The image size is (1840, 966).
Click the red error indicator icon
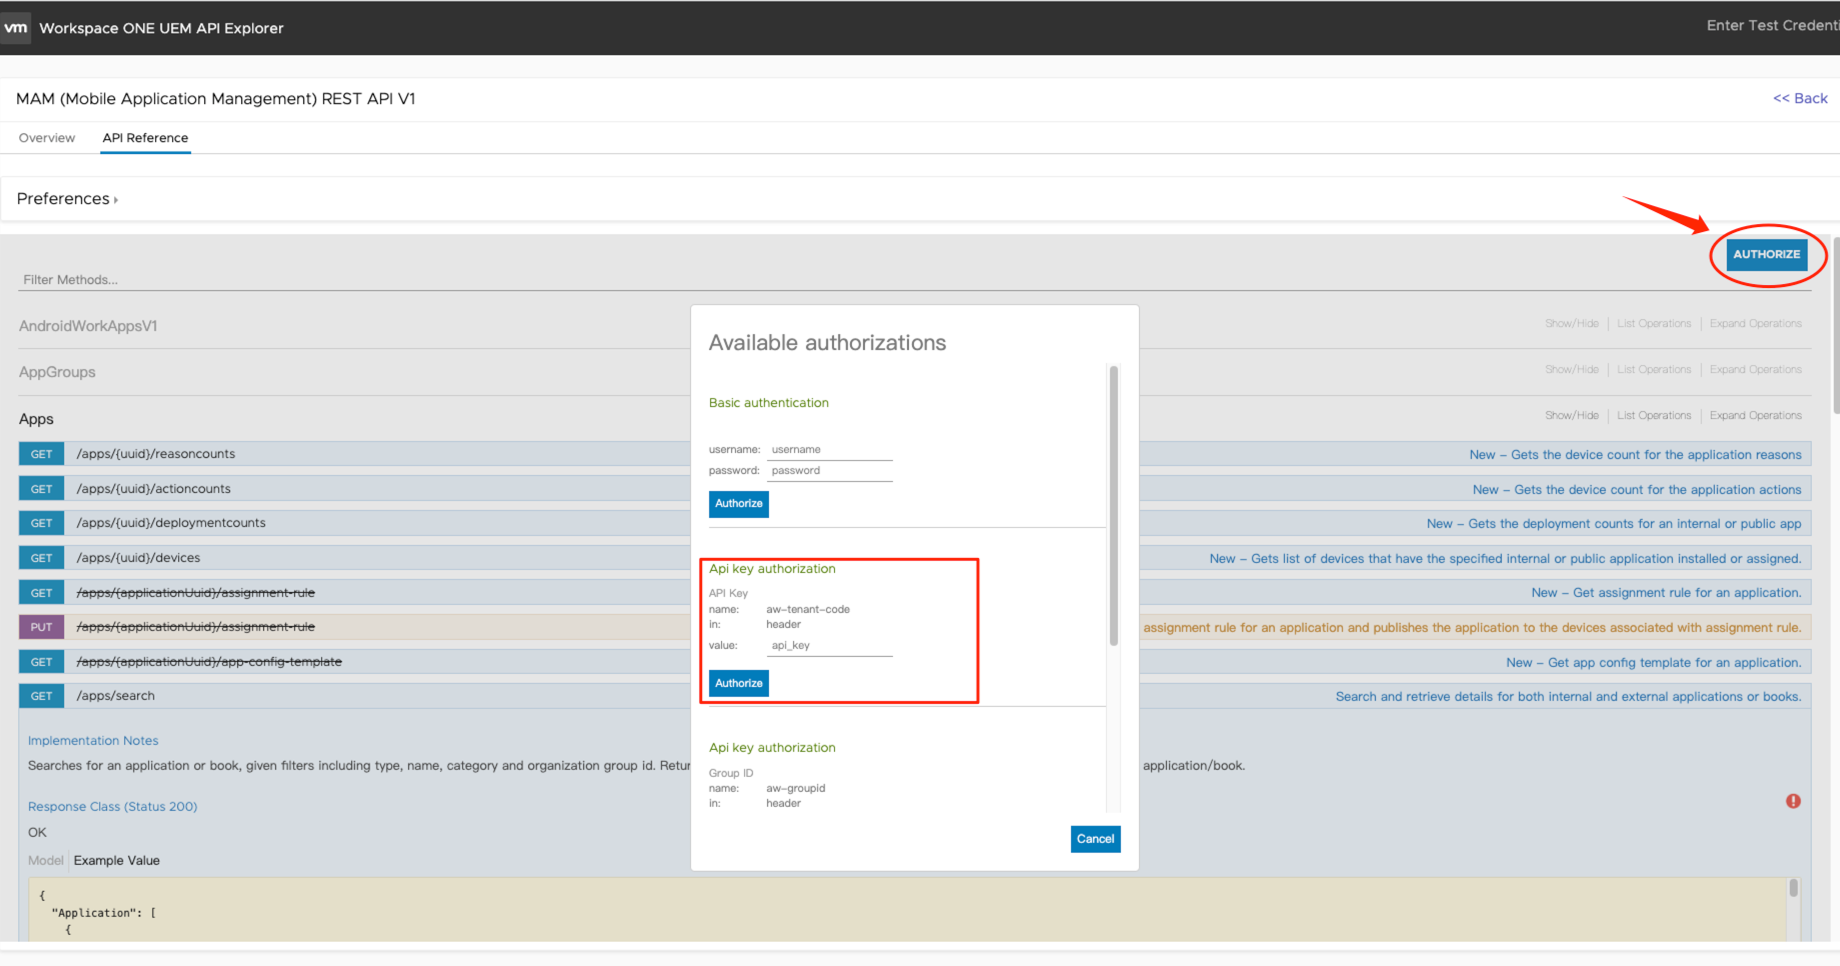[1793, 801]
